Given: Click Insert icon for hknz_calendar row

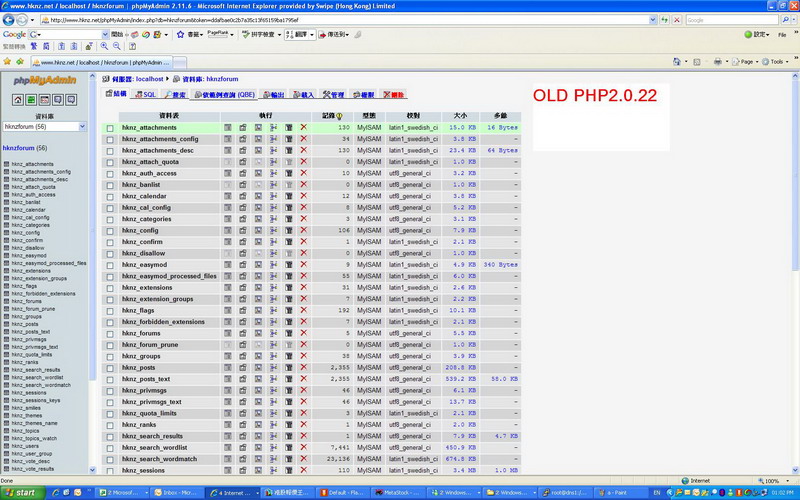Looking at the screenshot, I should (x=273, y=196).
